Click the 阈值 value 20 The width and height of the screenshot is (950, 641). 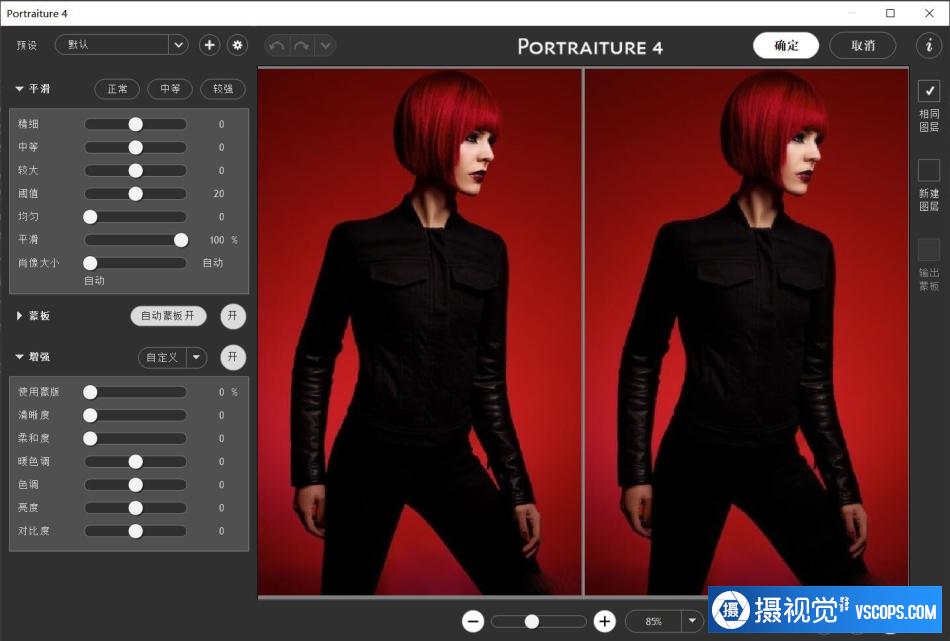pos(219,194)
